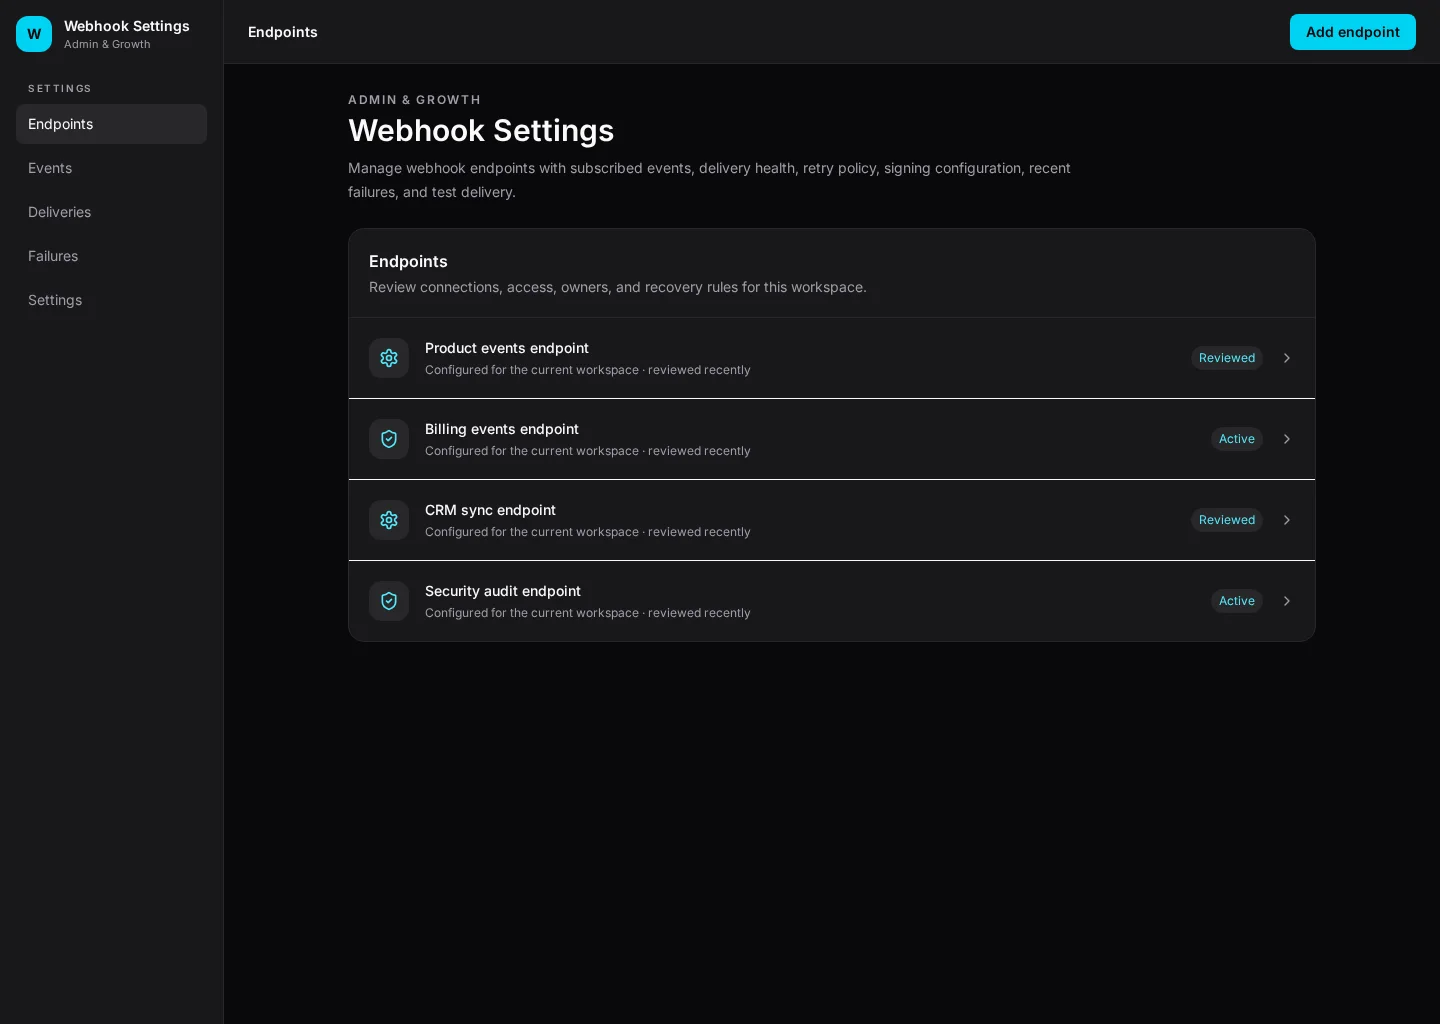Open the Billing events endpoint title

(x=502, y=429)
